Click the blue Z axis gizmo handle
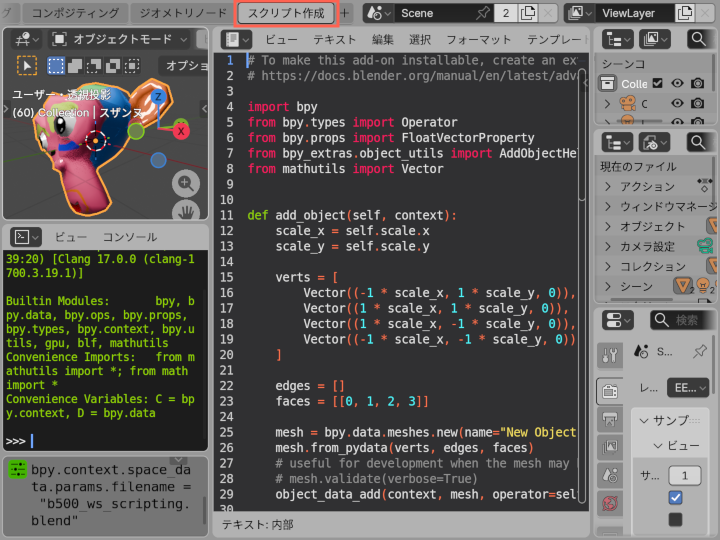 tap(158, 97)
